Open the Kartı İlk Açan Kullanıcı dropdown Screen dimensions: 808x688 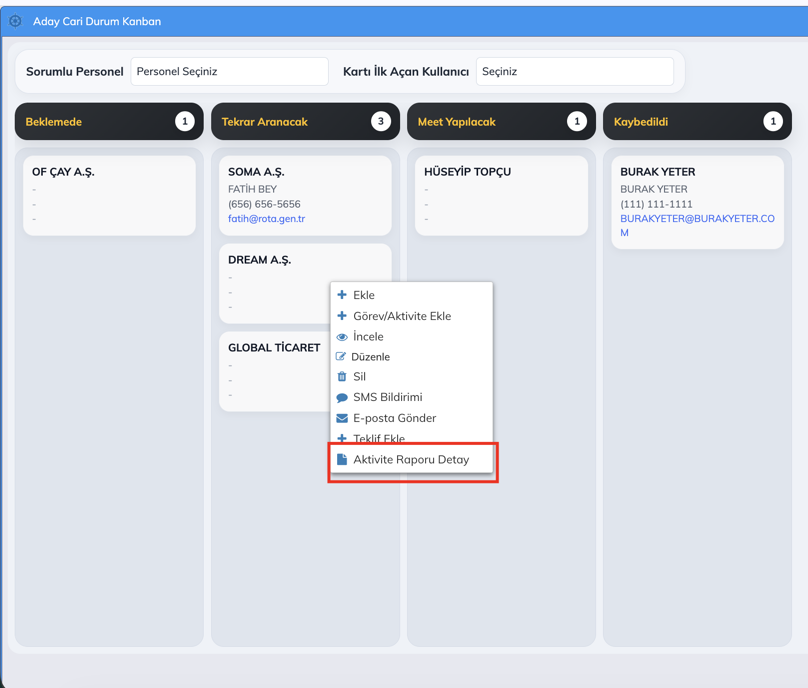(574, 72)
